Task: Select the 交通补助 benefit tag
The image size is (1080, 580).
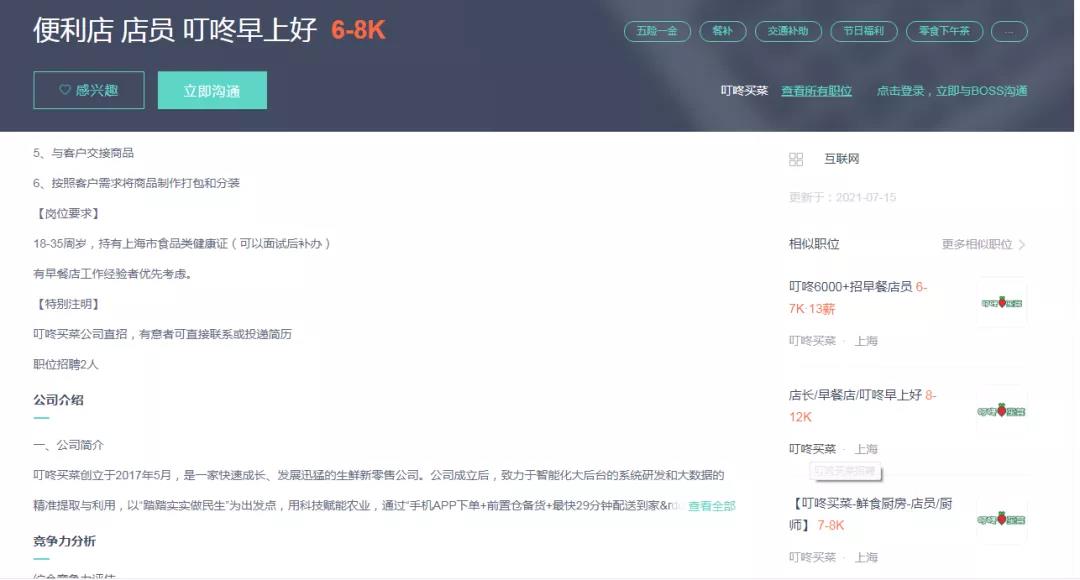Action: click(x=788, y=31)
